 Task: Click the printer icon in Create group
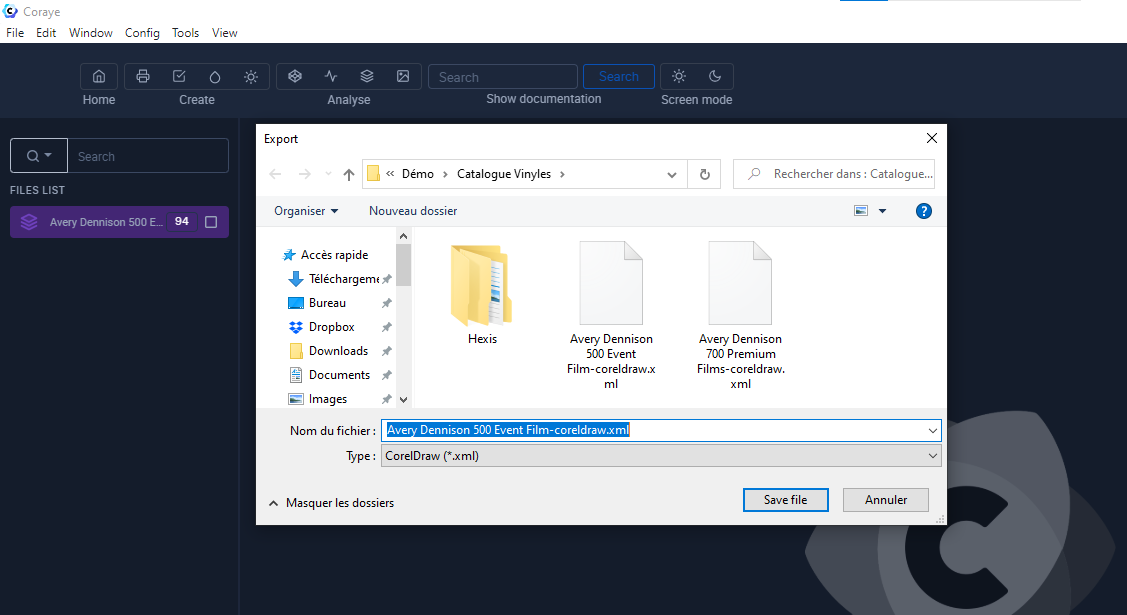(143, 76)
